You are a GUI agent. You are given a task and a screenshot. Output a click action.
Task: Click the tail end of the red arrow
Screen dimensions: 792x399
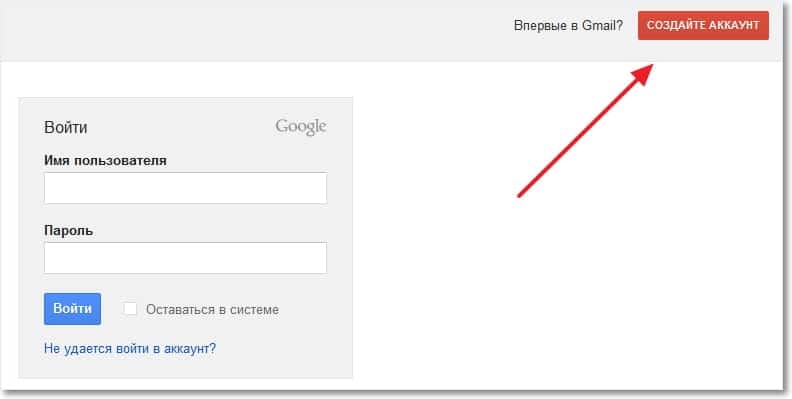point(520,195)
